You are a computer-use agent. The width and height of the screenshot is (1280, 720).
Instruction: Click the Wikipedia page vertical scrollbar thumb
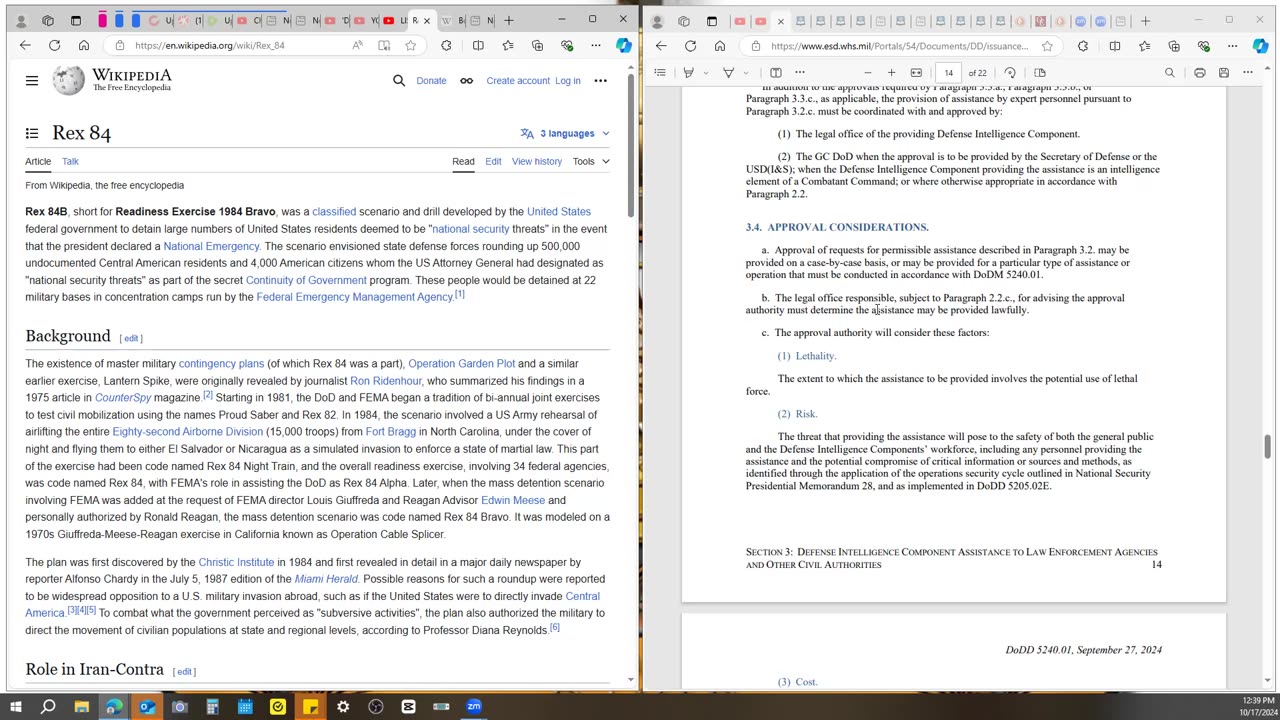click(x=629, y=146)
